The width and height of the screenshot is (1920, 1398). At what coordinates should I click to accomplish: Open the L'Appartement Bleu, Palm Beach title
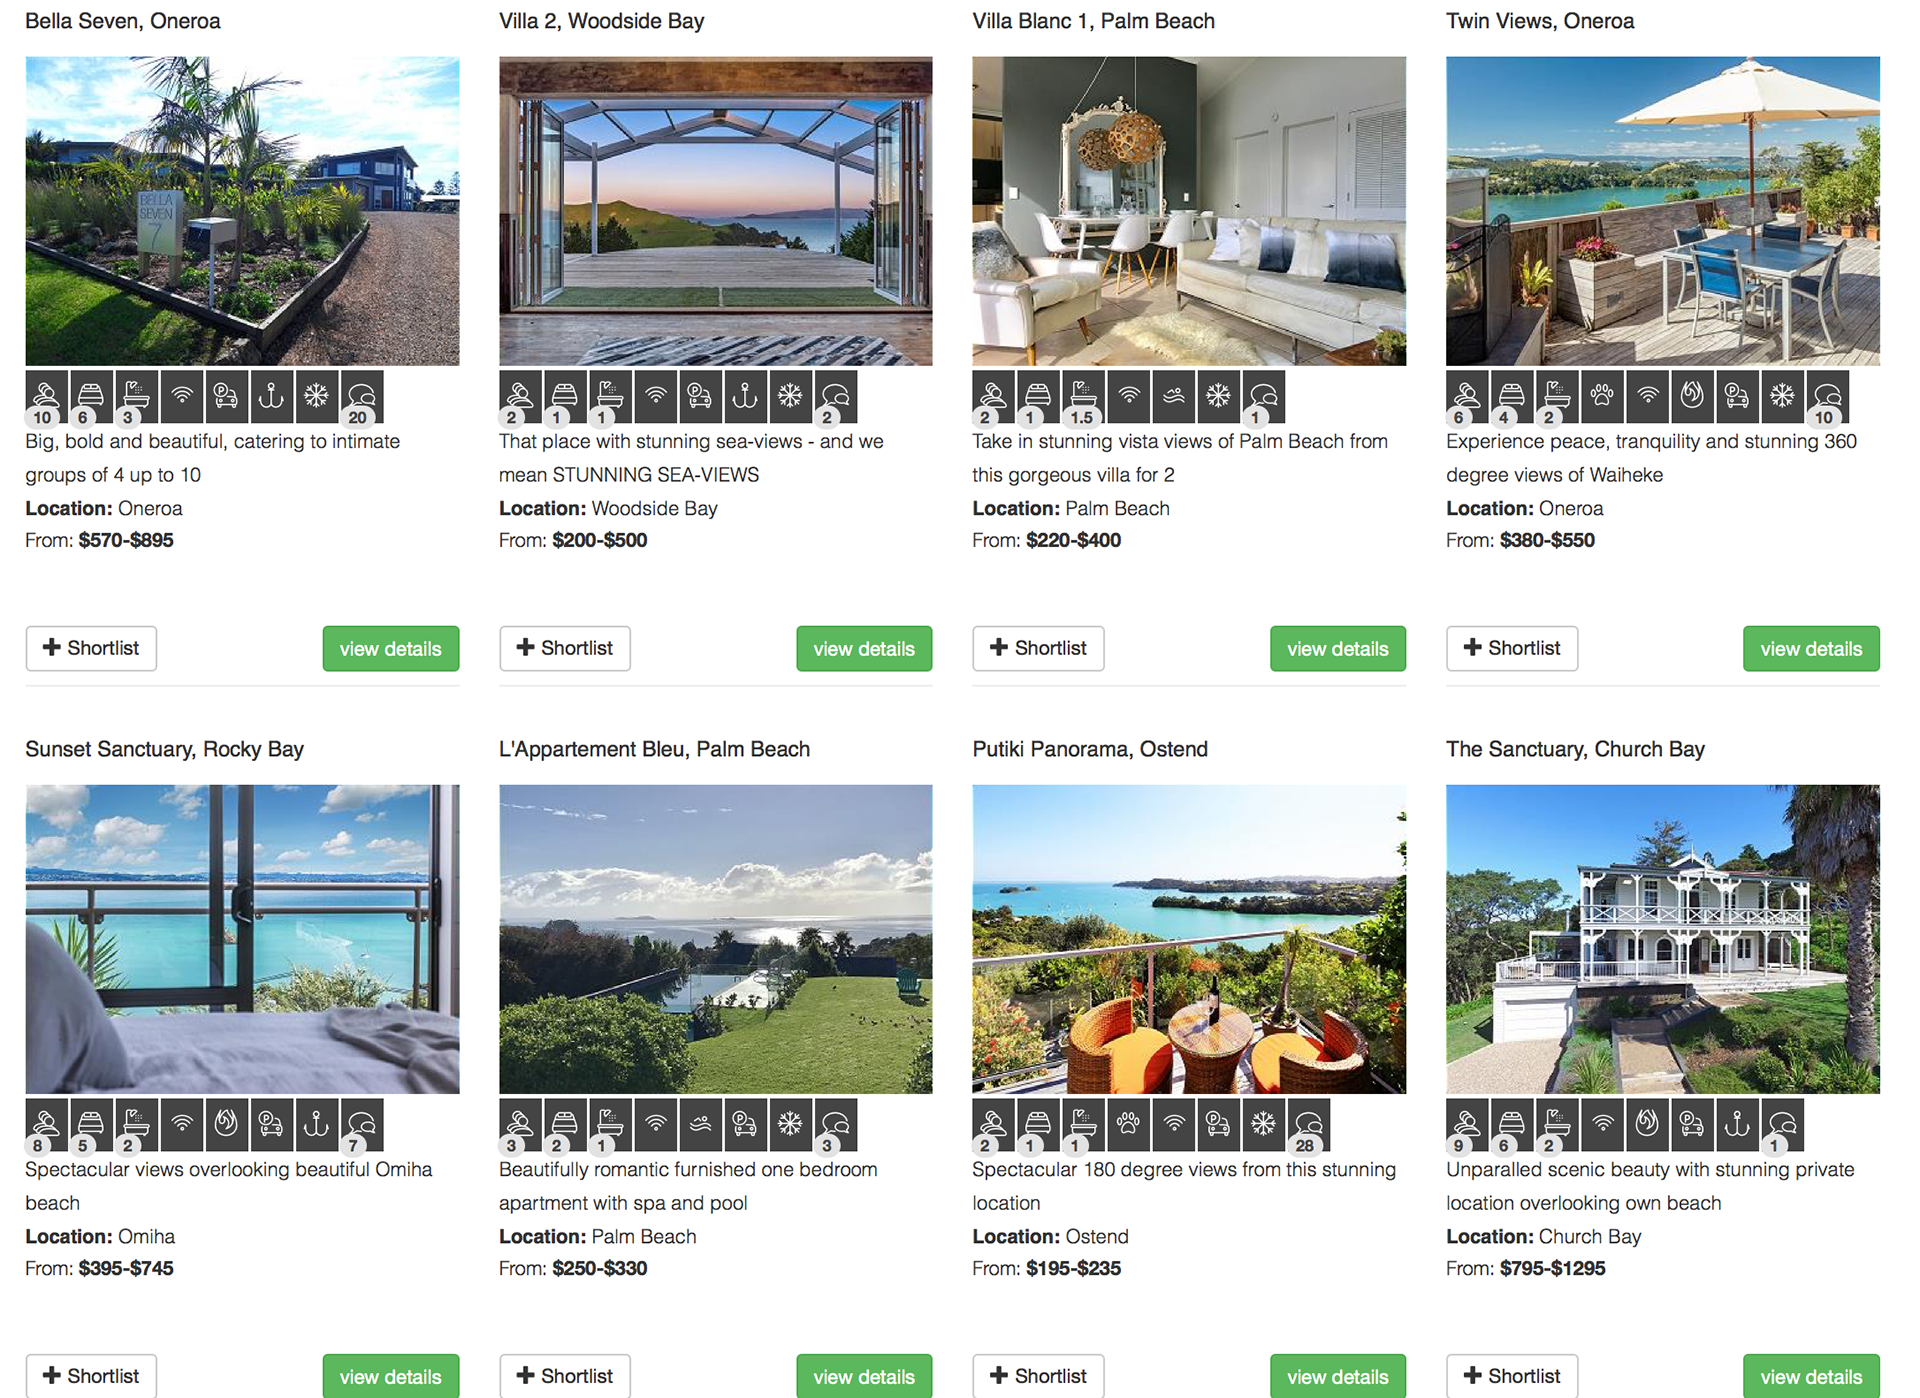pyautogui.click(x=654, y=749)
